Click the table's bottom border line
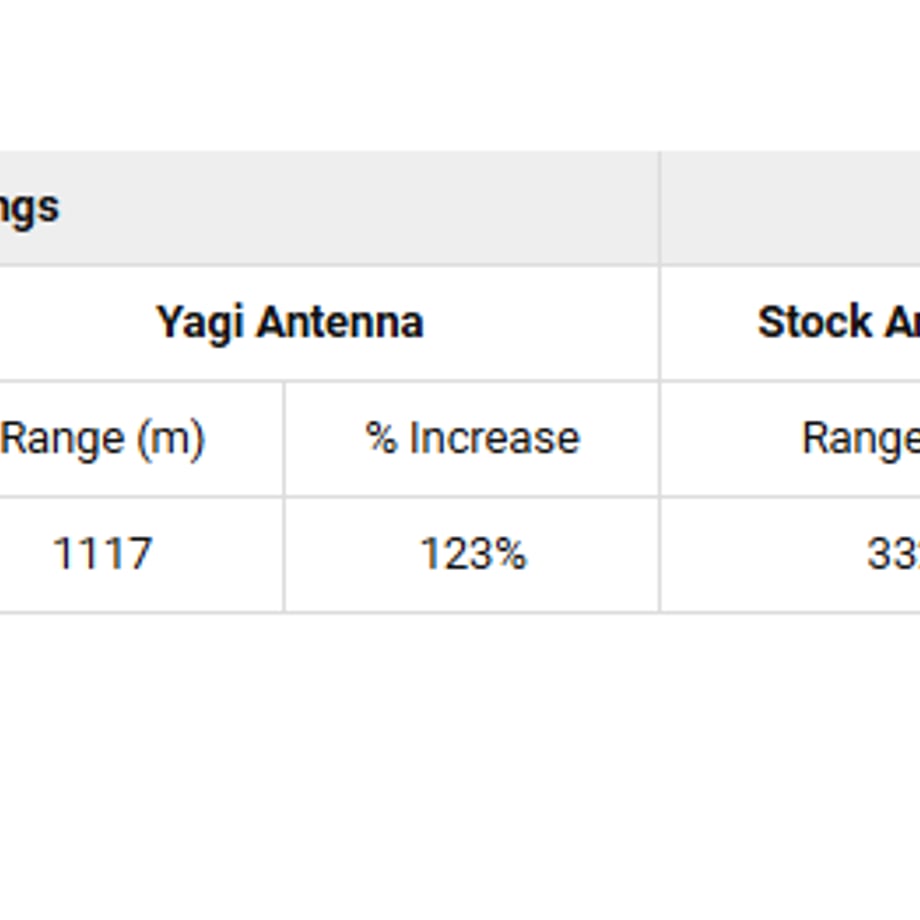The height and width of the screenshot is (920, 920). coord(460,612)
